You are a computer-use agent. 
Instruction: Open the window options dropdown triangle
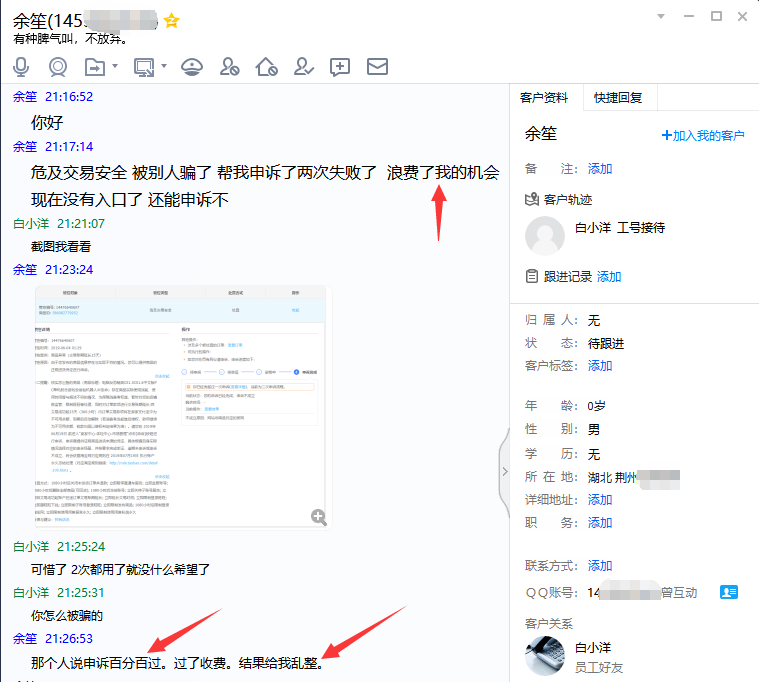coord(661,16)
